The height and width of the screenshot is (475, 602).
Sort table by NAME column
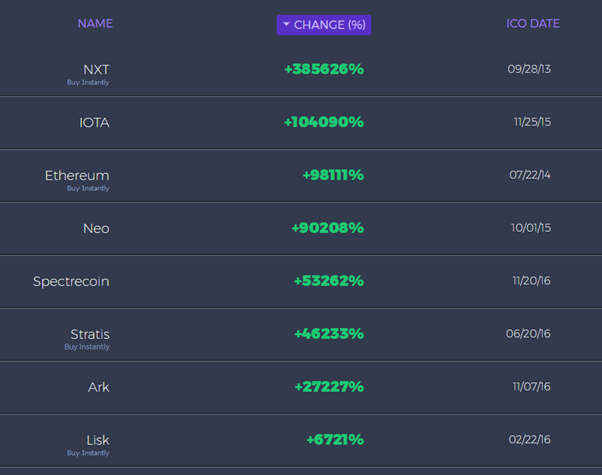tap(95, 23)
